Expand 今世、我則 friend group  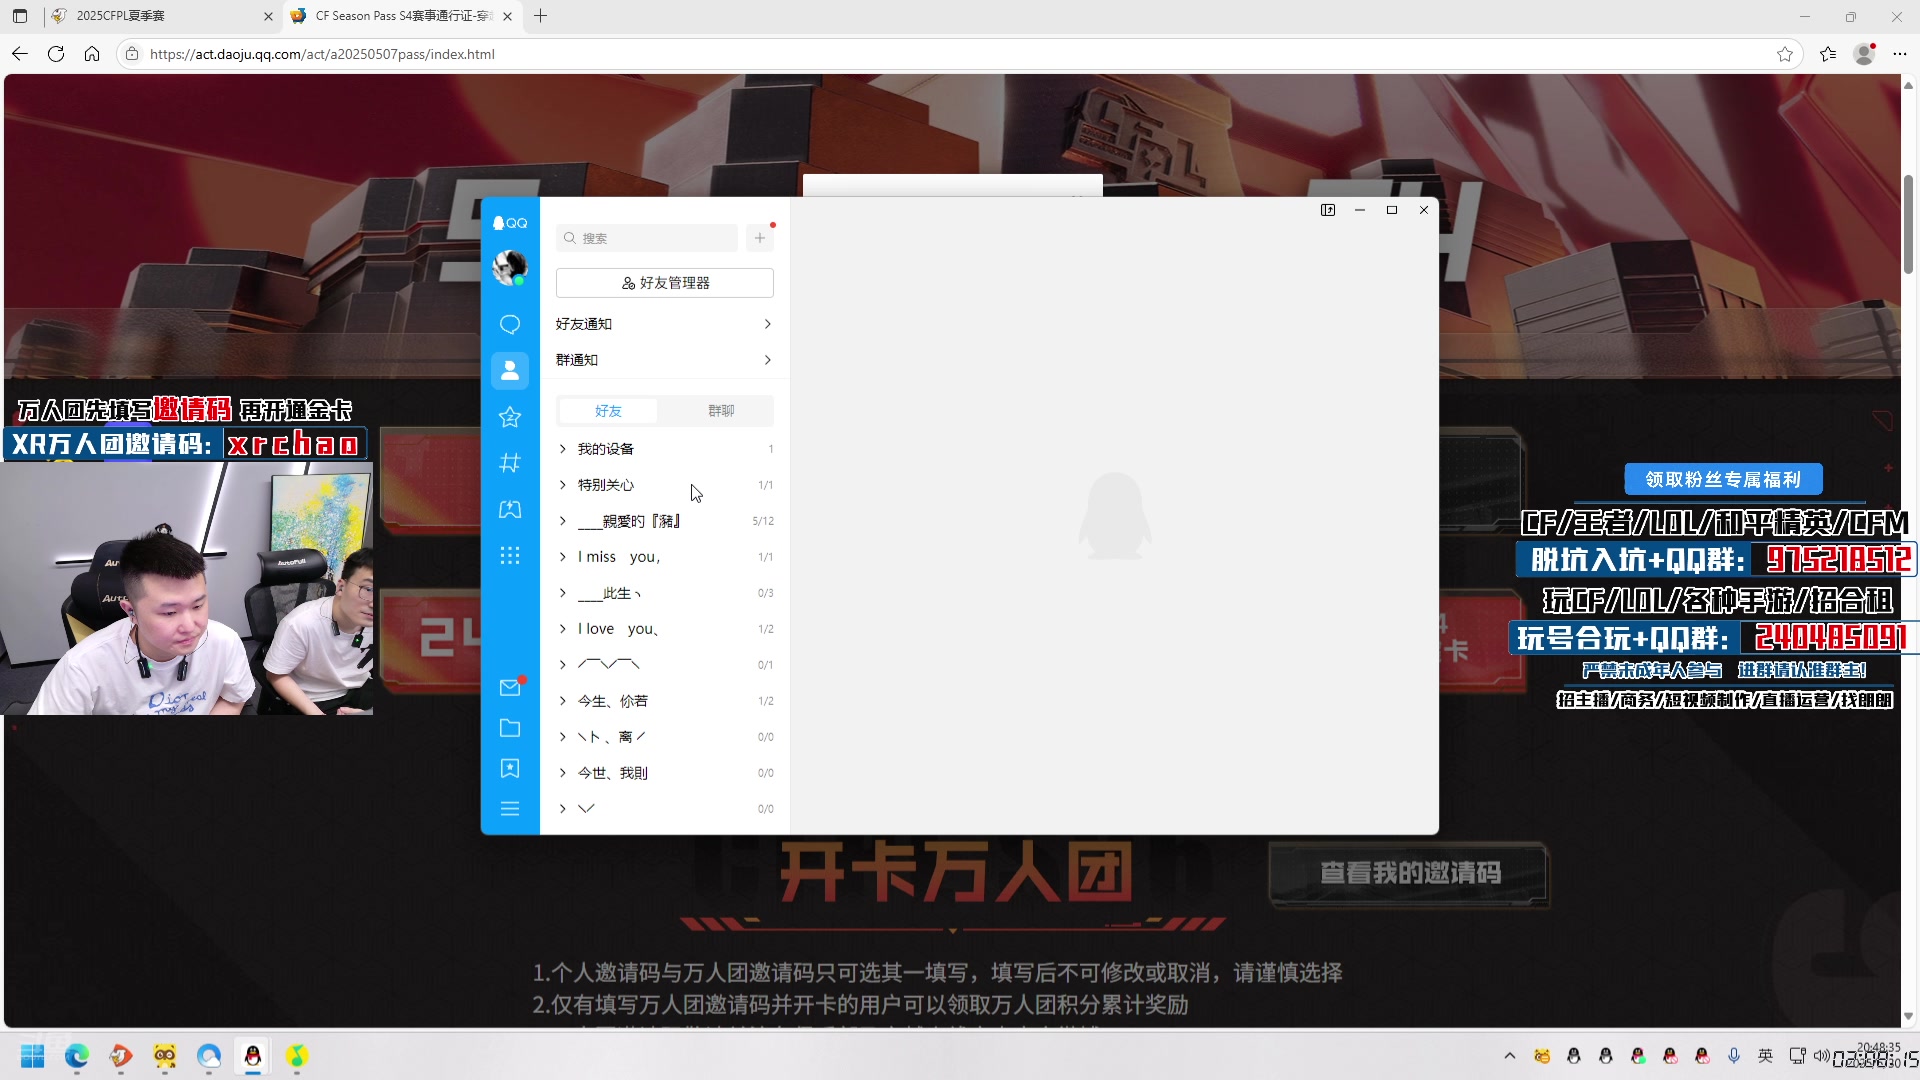[x=665, y=773]
